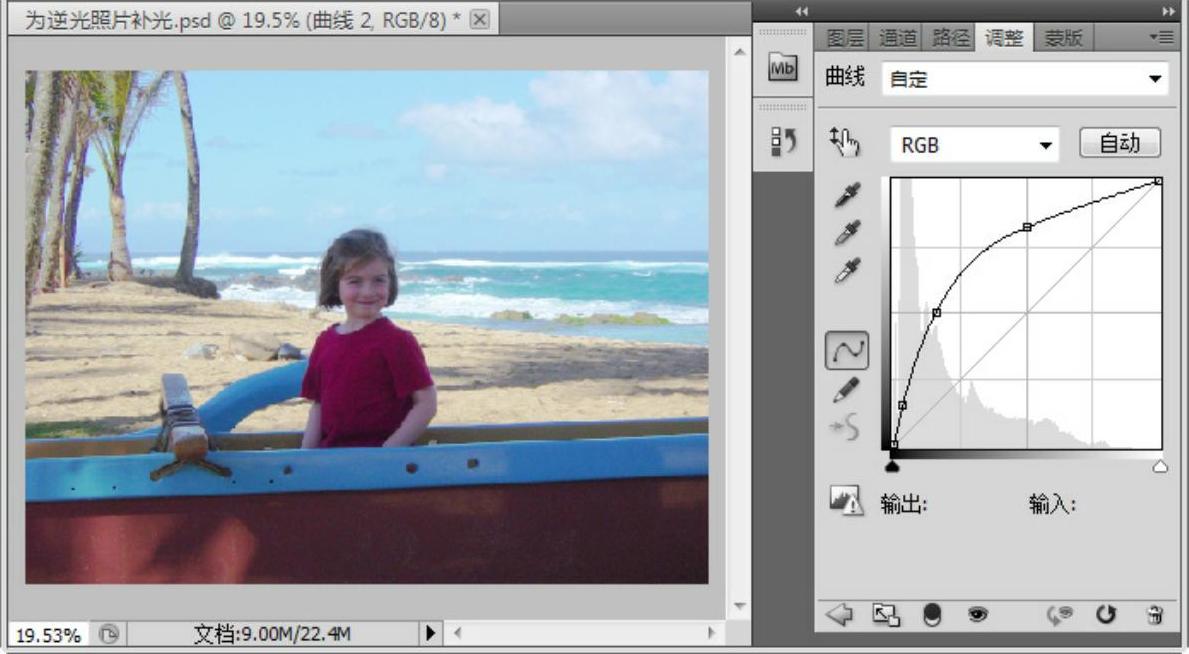Open the panel options flyout menu
This screenshot has height=654, width=1189.
click(x=1161, y=37)
